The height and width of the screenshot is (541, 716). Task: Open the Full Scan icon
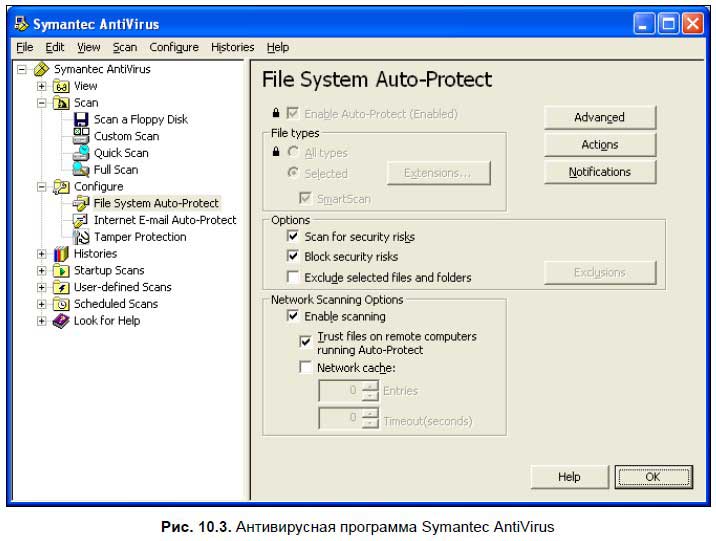click(81, 170)
